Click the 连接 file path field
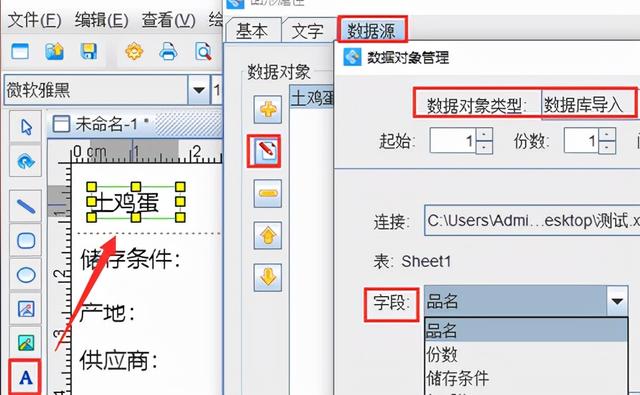 (x=532, y=220)
